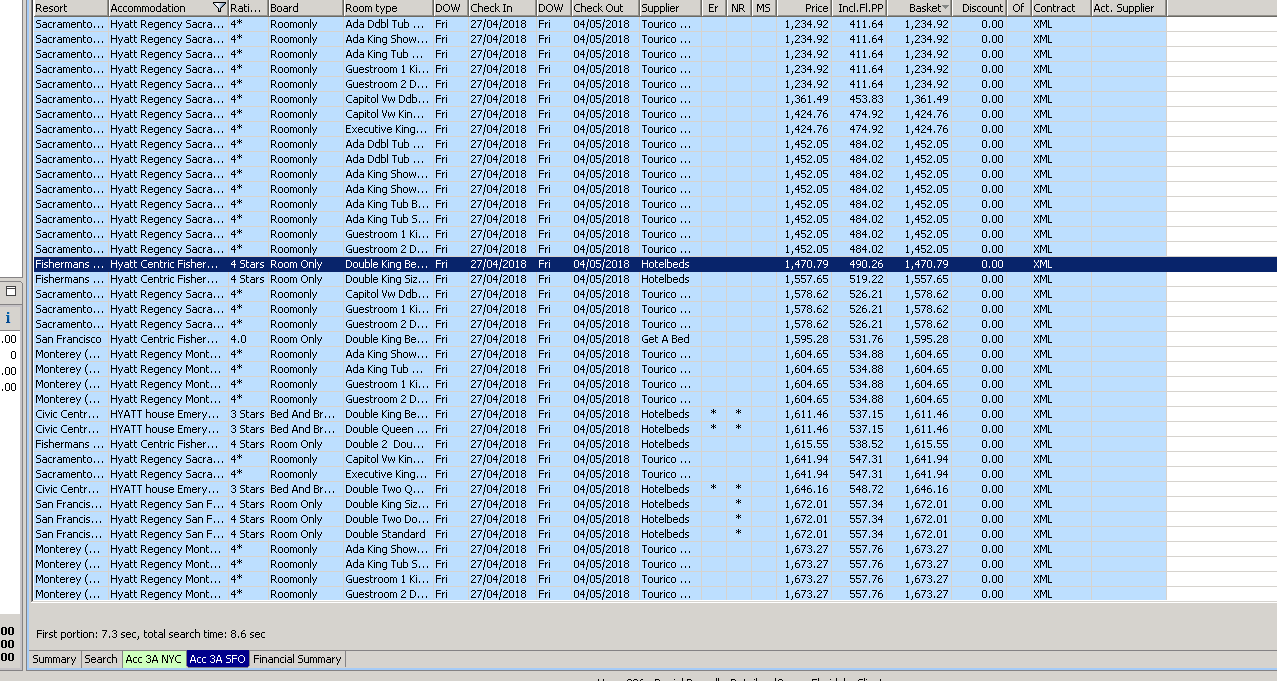The width and height of the screenshot is (1277, 681).
Task: Click the Incl.Fl.PP column header
Action: click(x=860, y=8)
